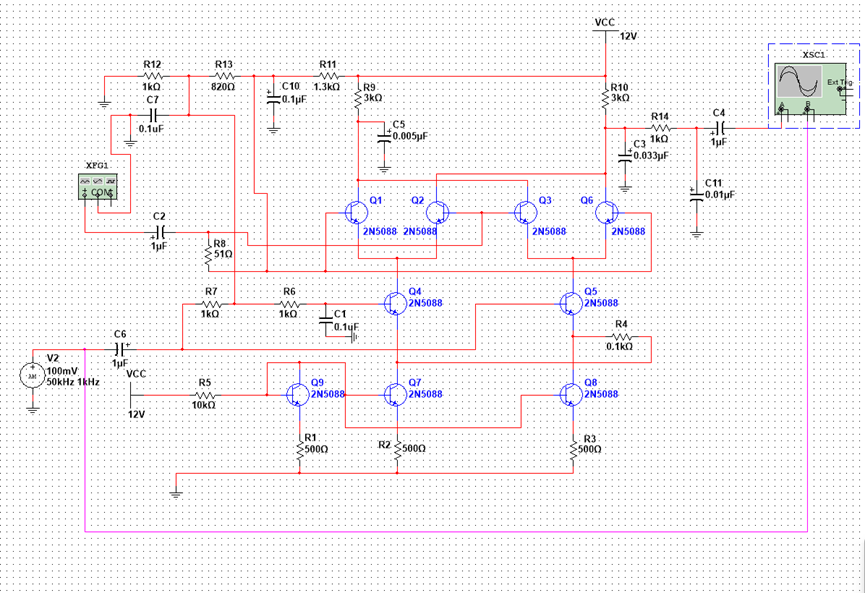Select transistor Q4 symbol
The image size is (865, 593).
click(x=395, y=302)
